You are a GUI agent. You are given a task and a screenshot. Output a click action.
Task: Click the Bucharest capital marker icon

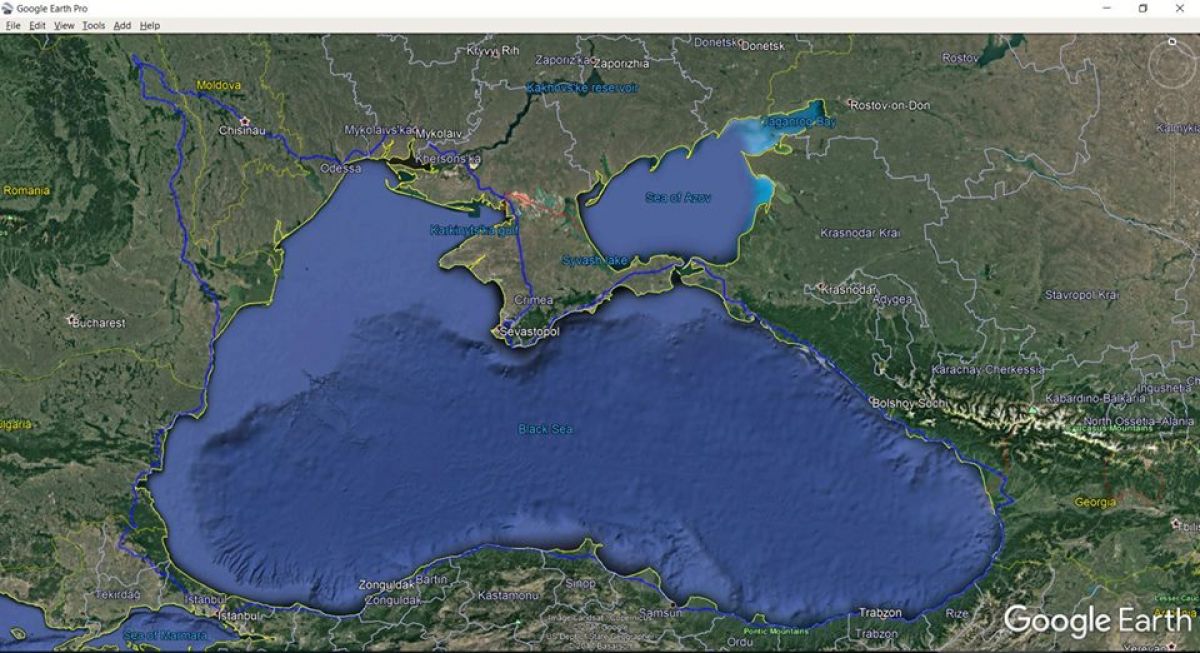tap(72, 320)
